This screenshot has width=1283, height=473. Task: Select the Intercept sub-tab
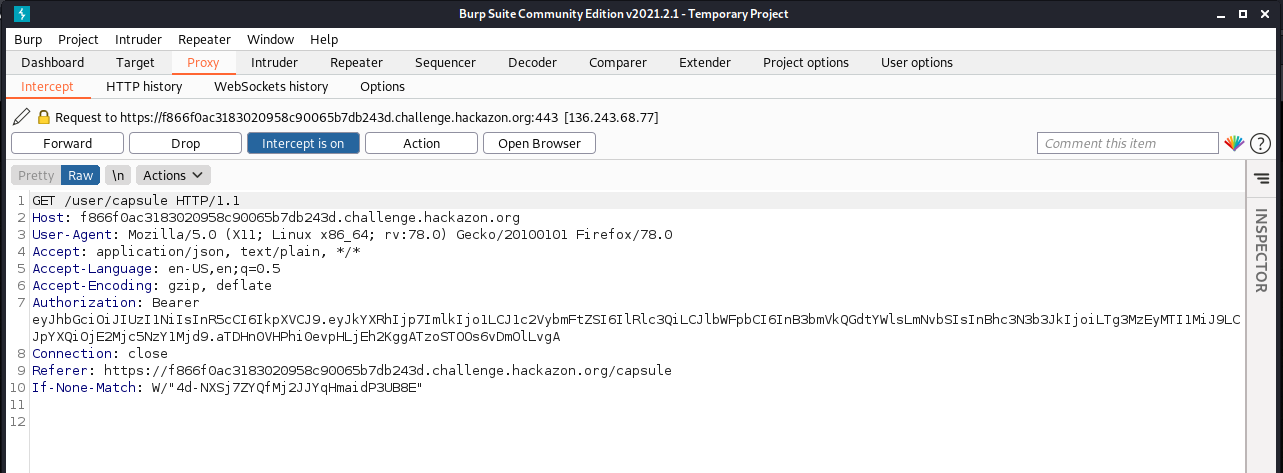47,87
